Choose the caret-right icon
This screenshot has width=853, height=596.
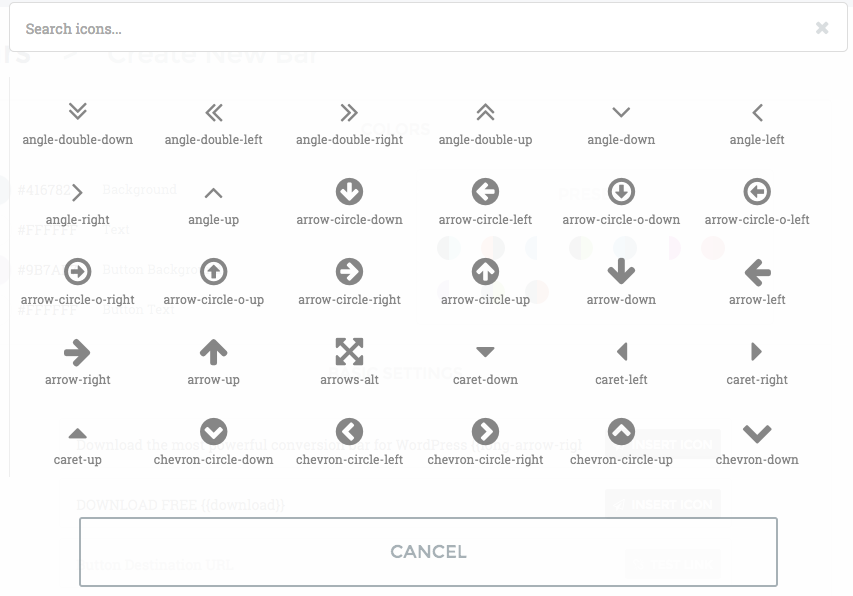[x=757, y=351]
